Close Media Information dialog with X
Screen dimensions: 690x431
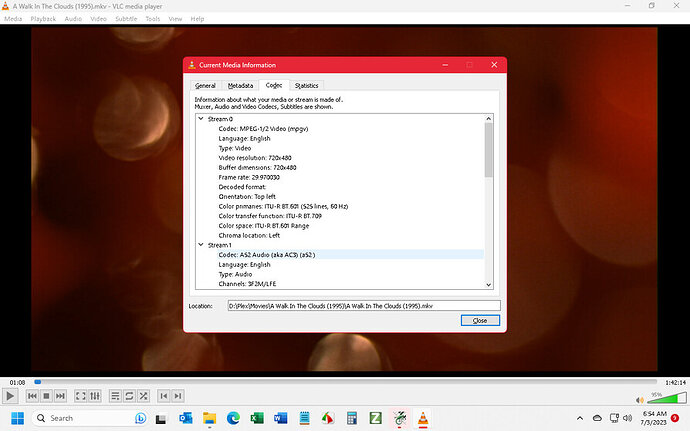click(x=494, y=65)
